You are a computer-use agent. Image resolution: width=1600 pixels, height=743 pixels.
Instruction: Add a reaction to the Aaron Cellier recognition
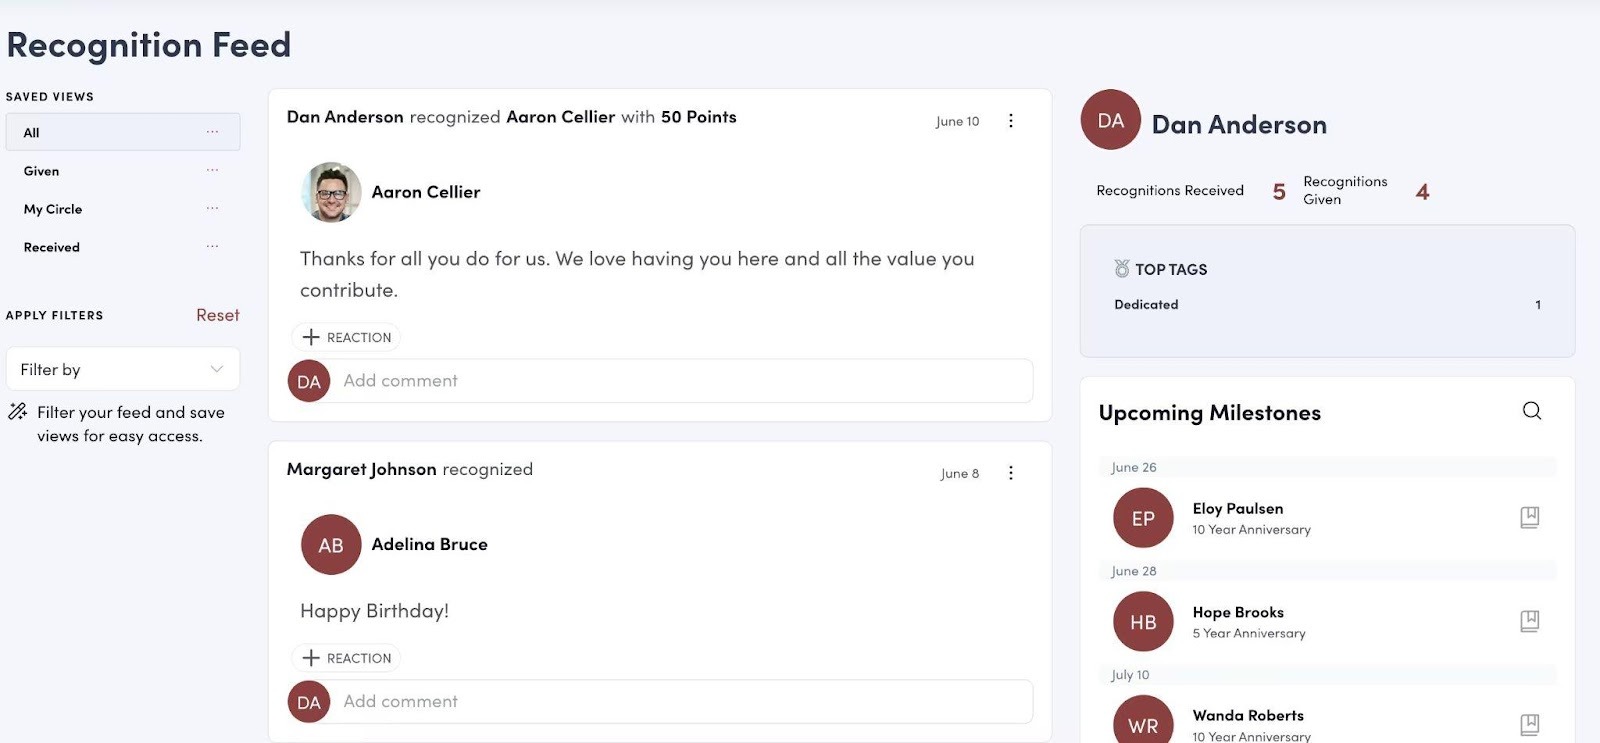pyautogui.click(x=347, y=337)
